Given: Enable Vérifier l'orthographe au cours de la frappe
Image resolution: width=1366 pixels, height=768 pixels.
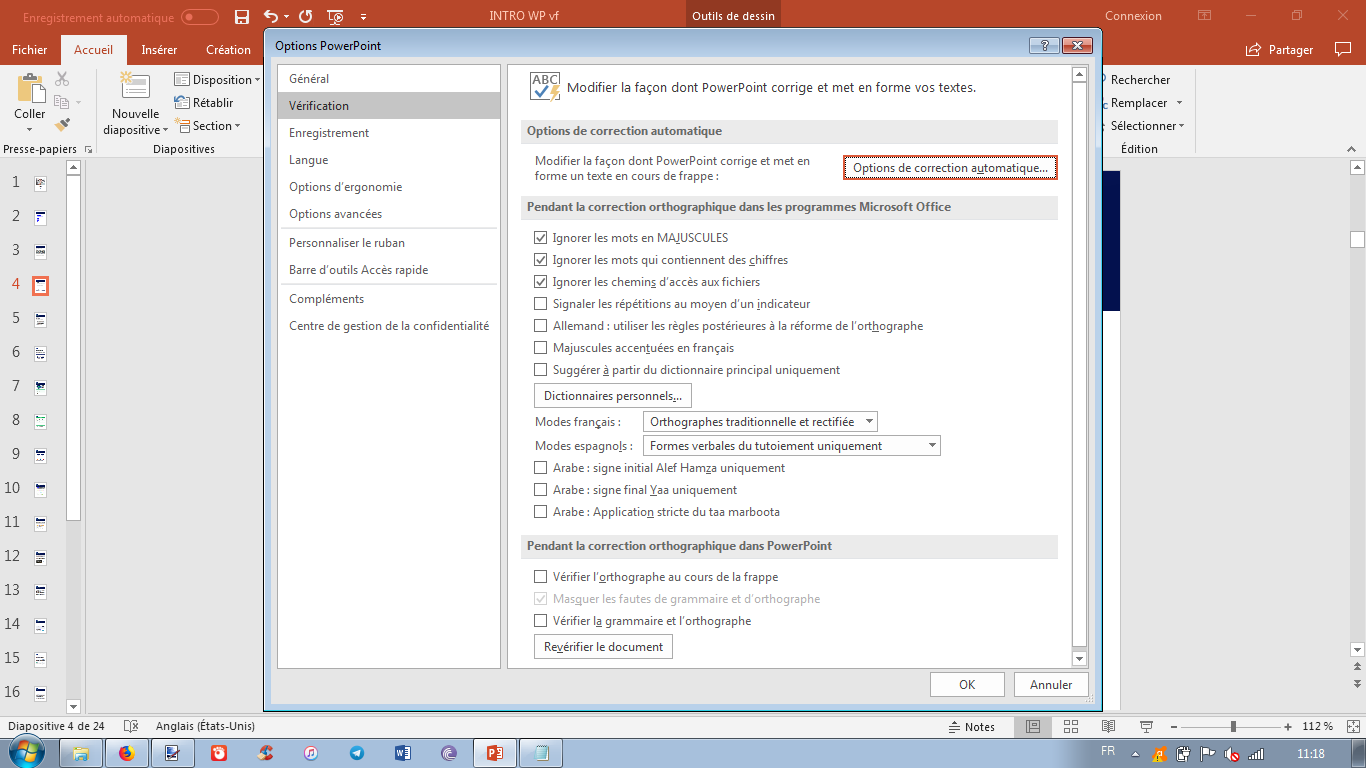Looking at the screenshot, I should click(x=541, y=577).
